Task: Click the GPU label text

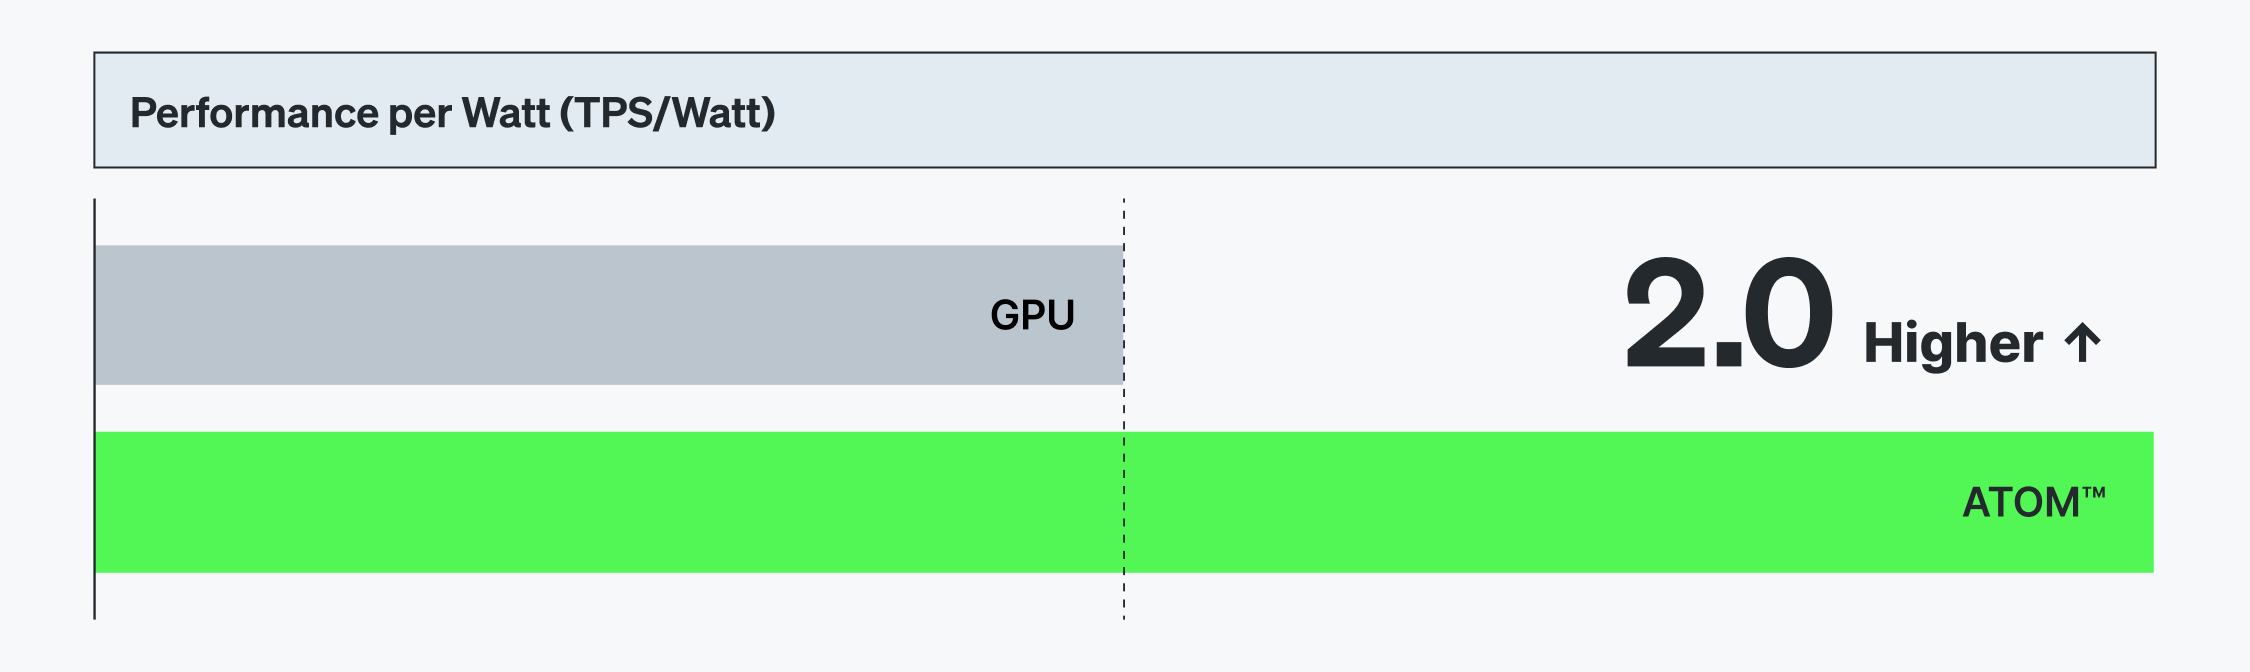Action: (1032, 315)
